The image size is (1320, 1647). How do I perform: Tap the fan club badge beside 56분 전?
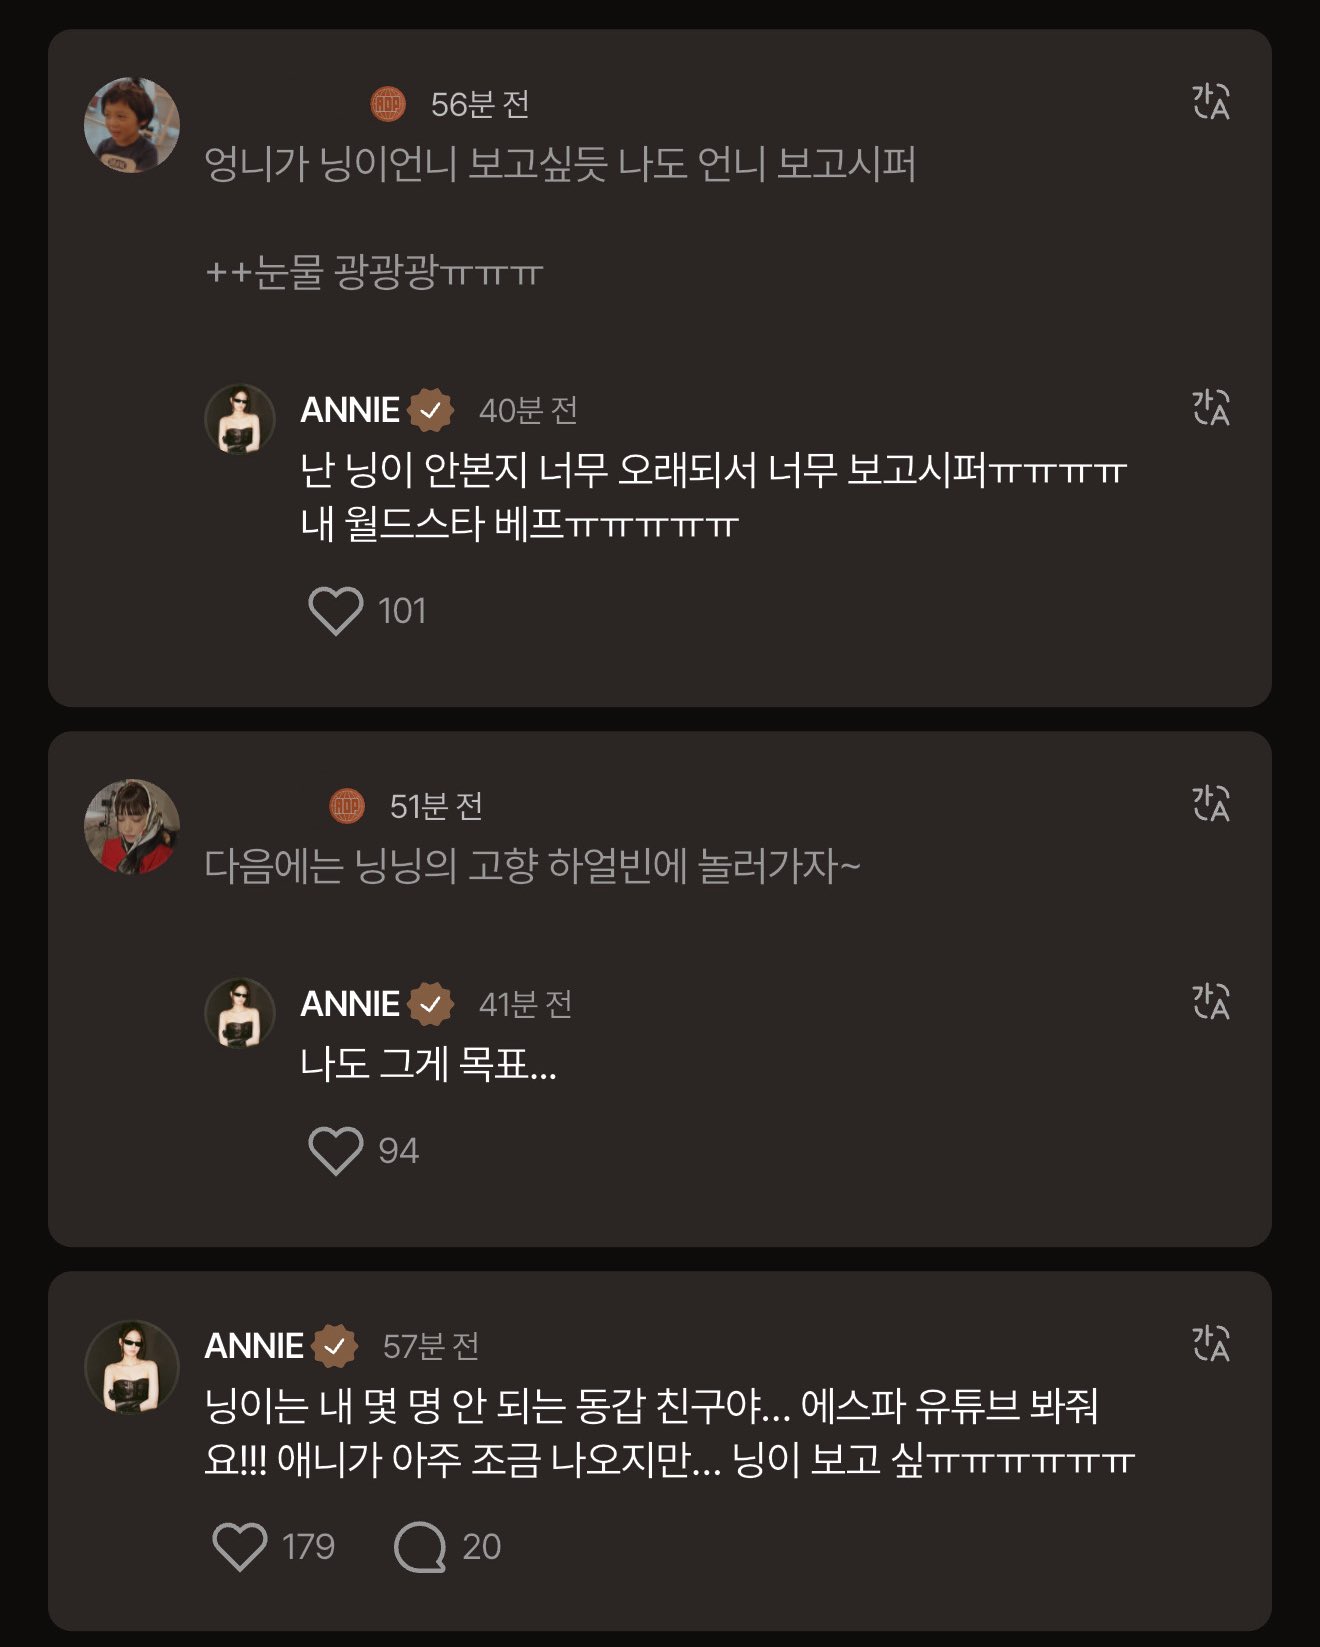[x=388, y=103]
